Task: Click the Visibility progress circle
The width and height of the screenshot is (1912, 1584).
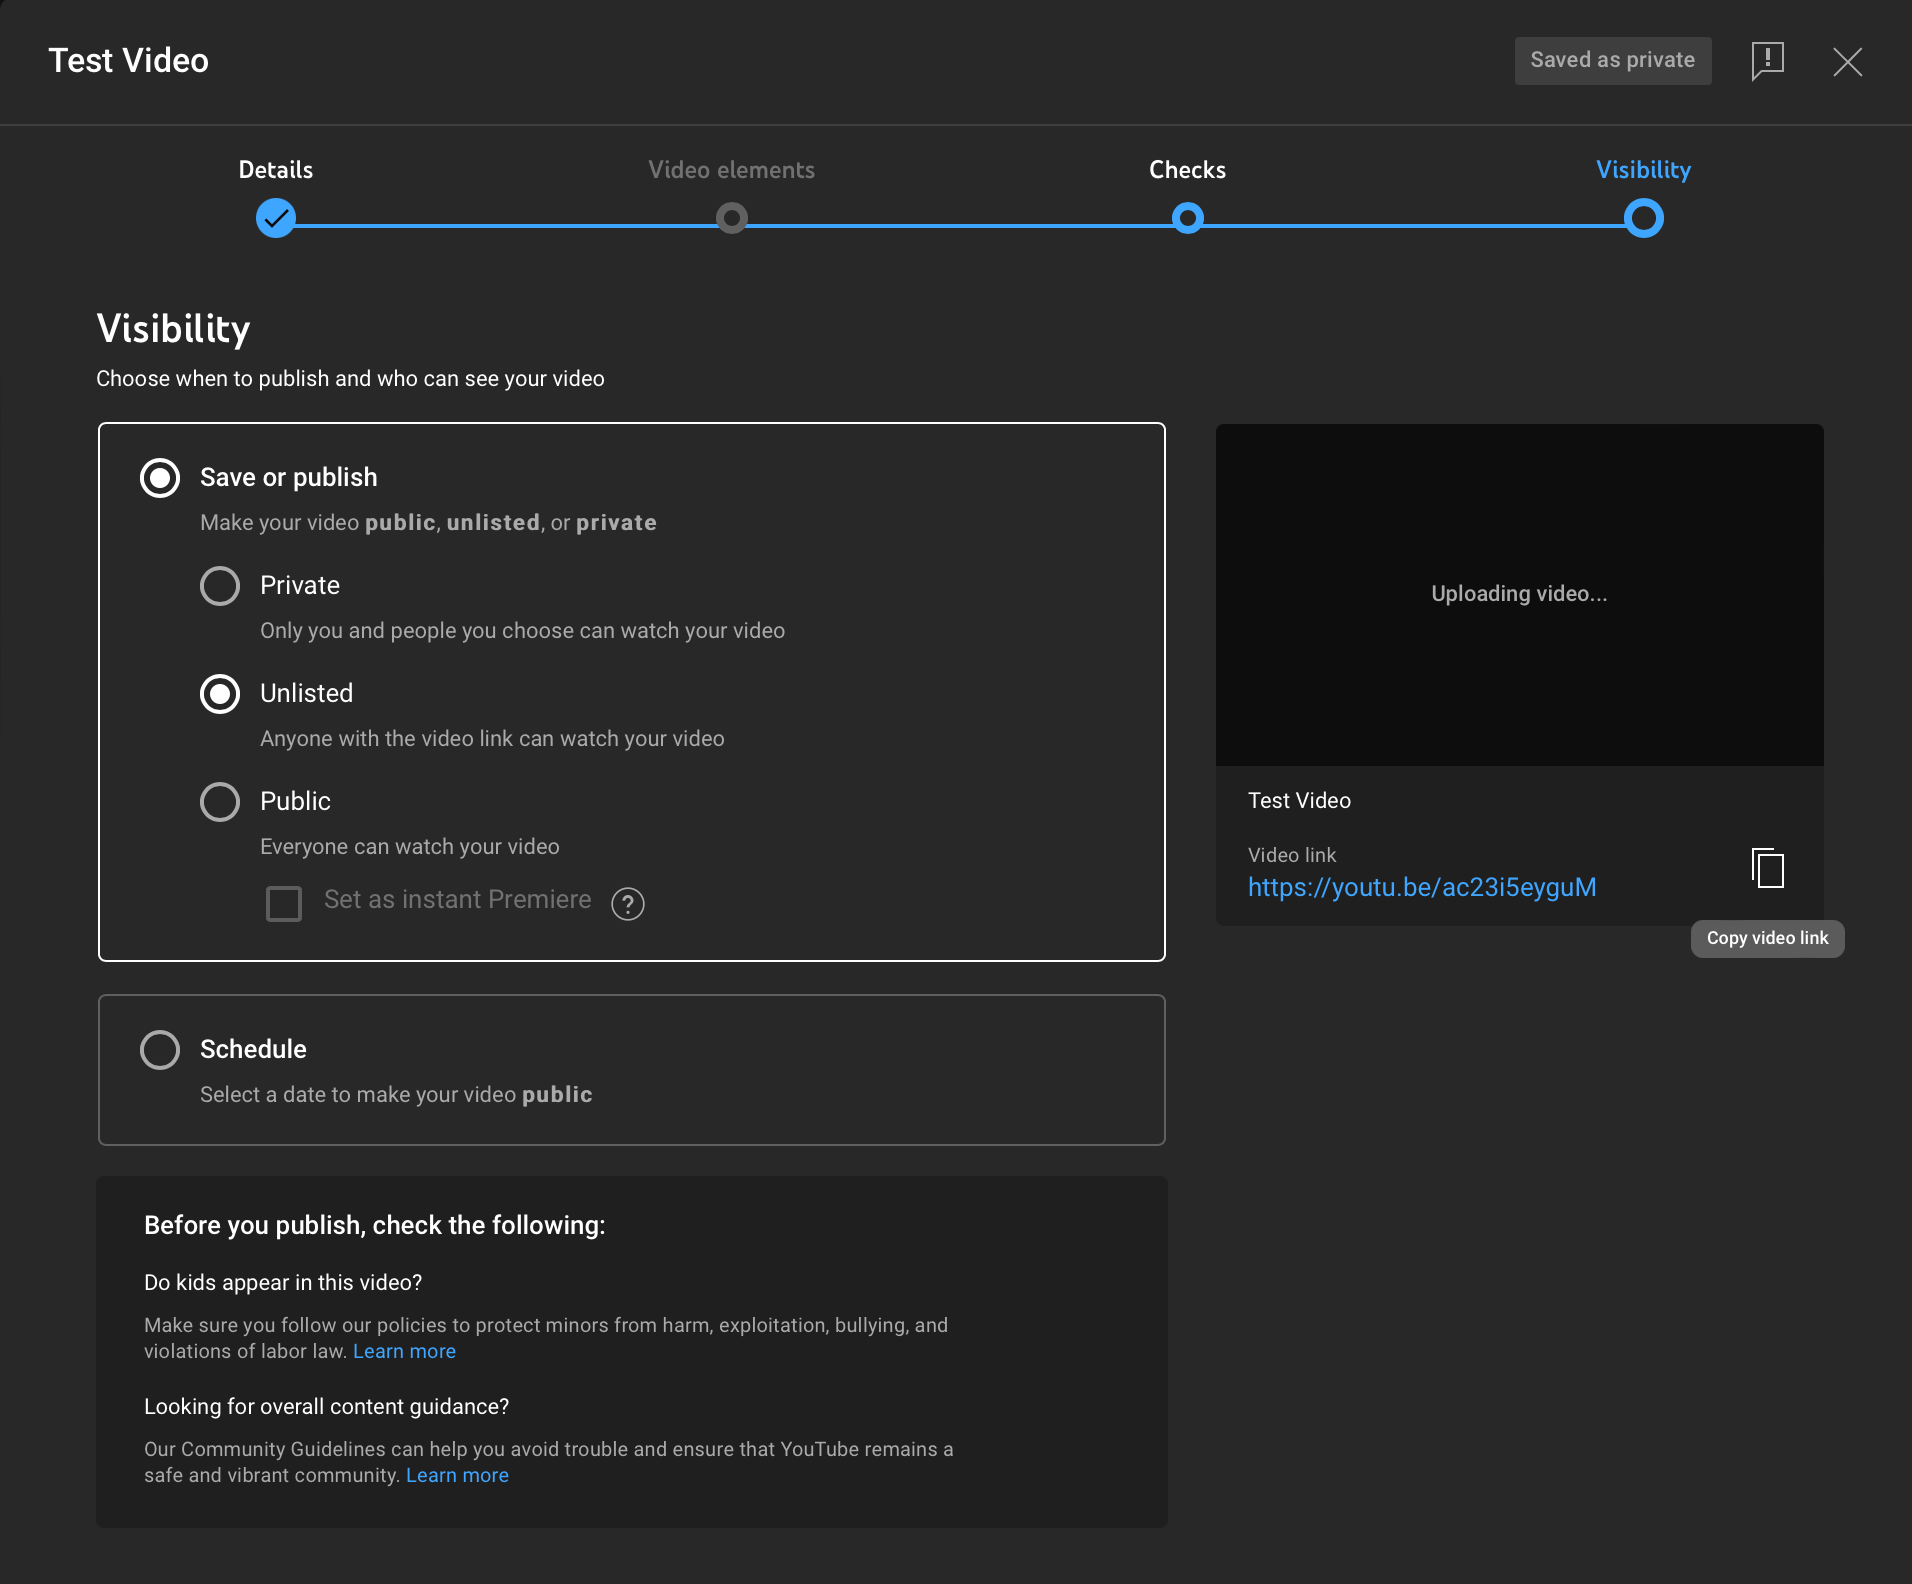Action: [x=1643, y=217]
